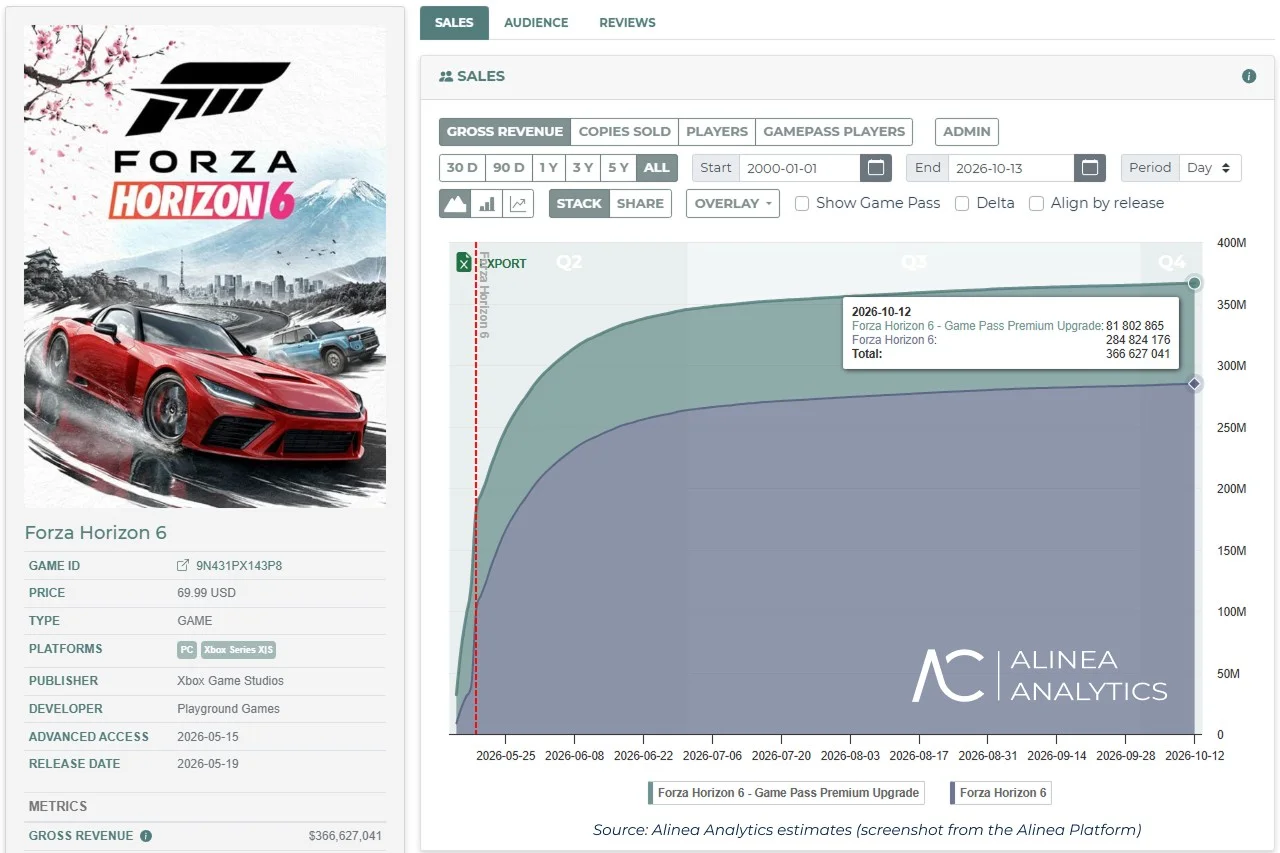This screenshot has width=1280, height=853.
Task: Set range to 1 Y
Action: 548,168
